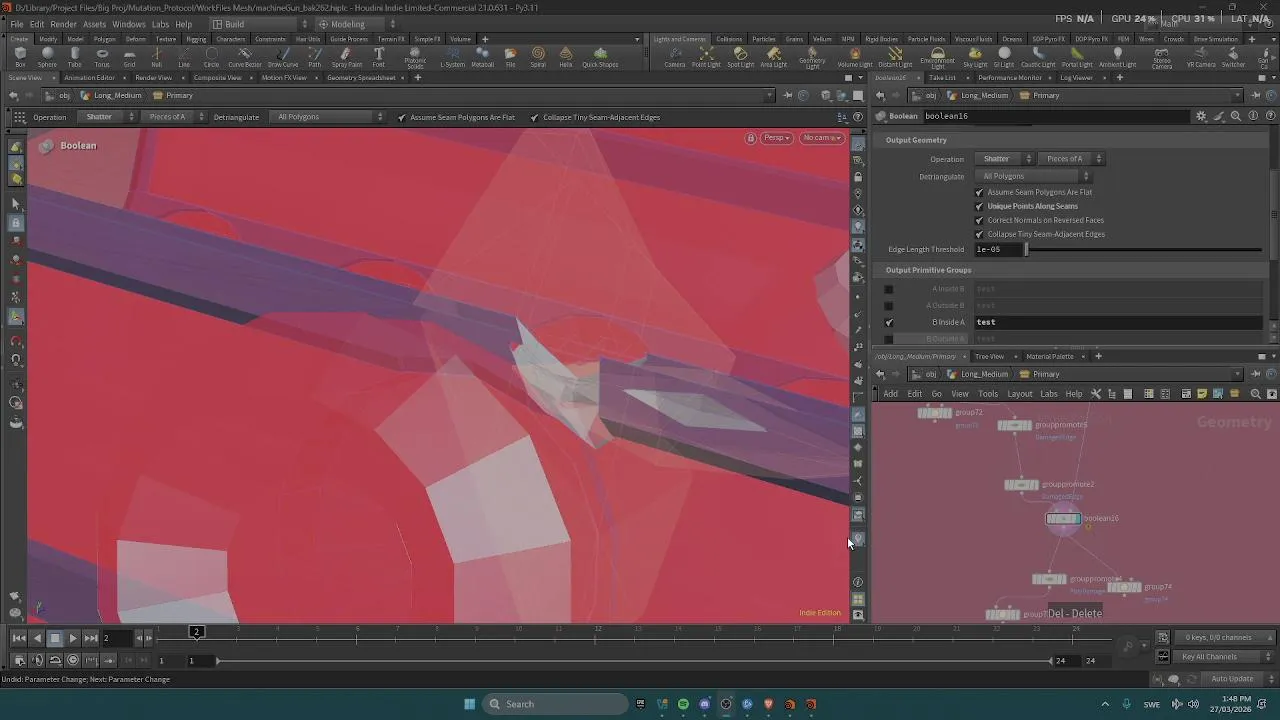Viewport: 1280px width, 720px height.
Task: Select the Spiral shelf tool
Action: 538,57
